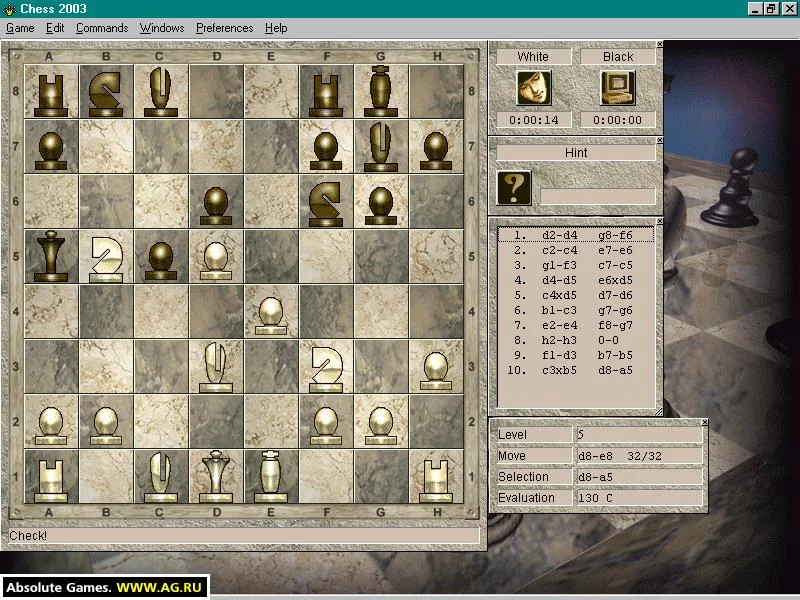Select the black pawn on d6
Screen dimensions: 800x600
216,206
